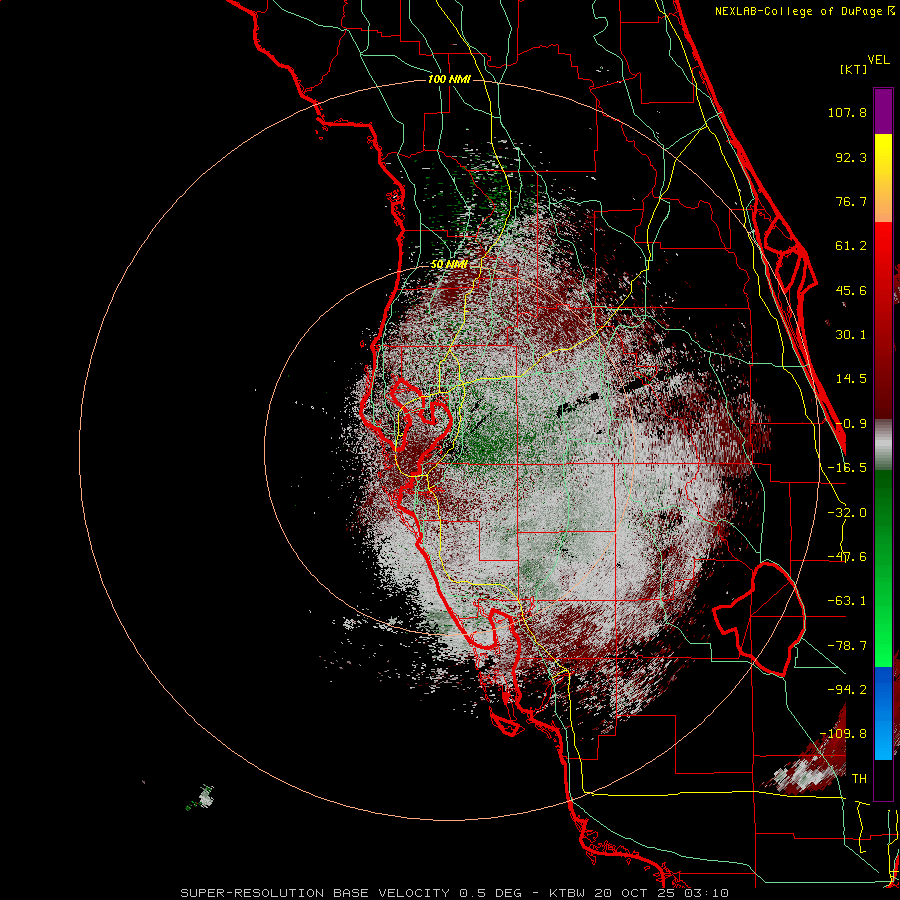The height and width of the screenshot is (900, 900).
Task: Click the -0.9 velocity scale value
Action: click(851, 424)
